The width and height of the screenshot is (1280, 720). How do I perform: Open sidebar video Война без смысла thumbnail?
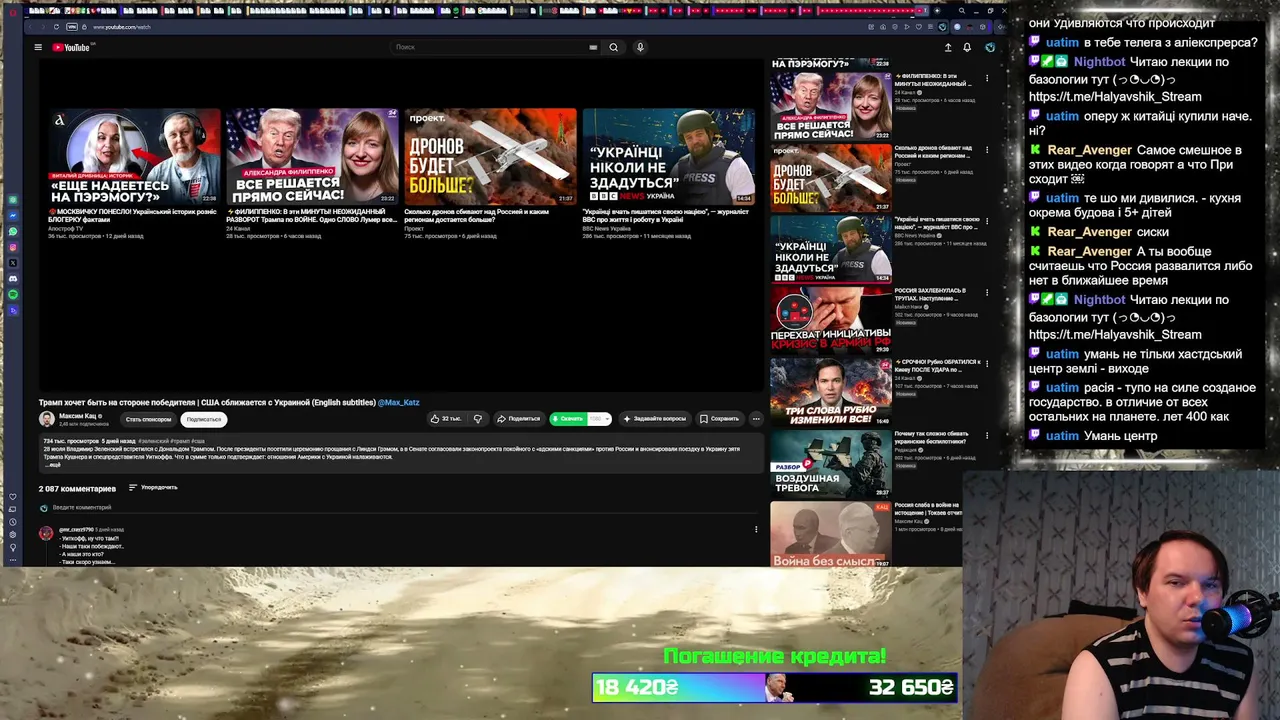[x=830, y=534]
